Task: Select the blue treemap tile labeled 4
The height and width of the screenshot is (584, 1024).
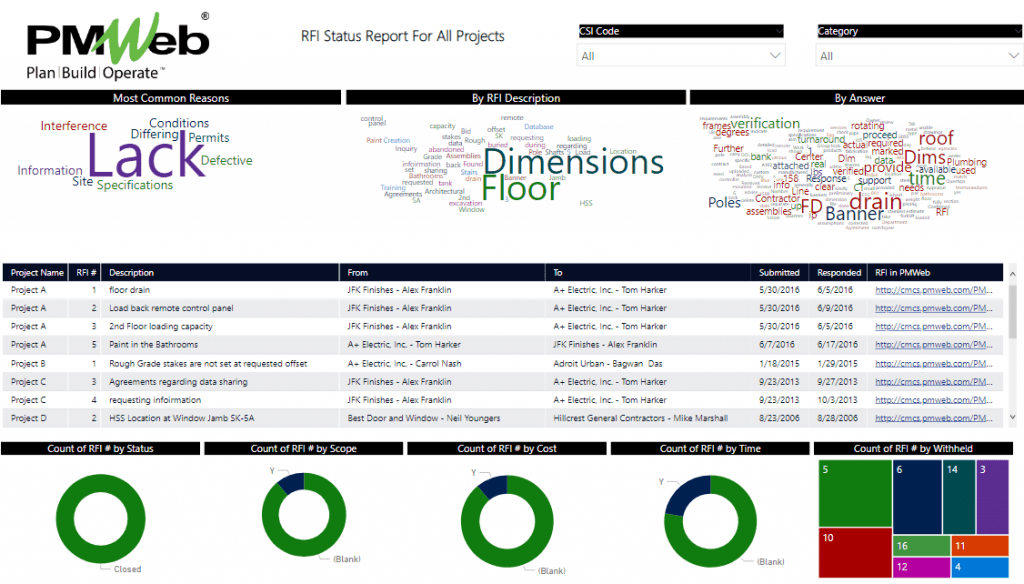Action: tap(980, 567)
